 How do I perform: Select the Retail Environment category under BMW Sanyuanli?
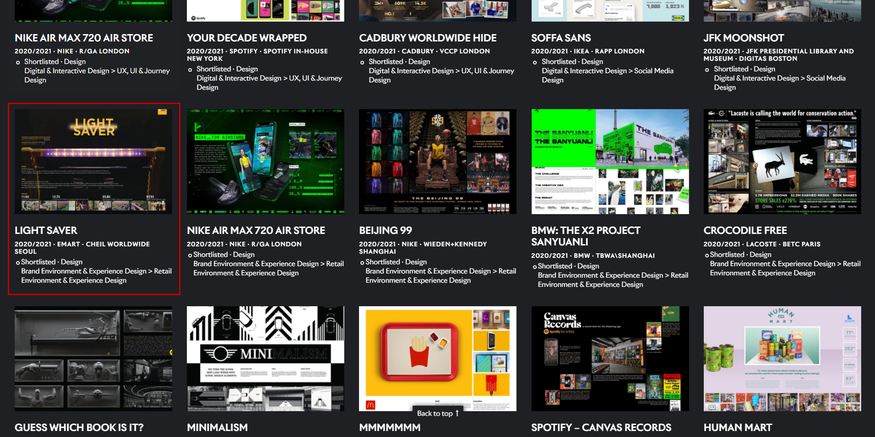613,280
